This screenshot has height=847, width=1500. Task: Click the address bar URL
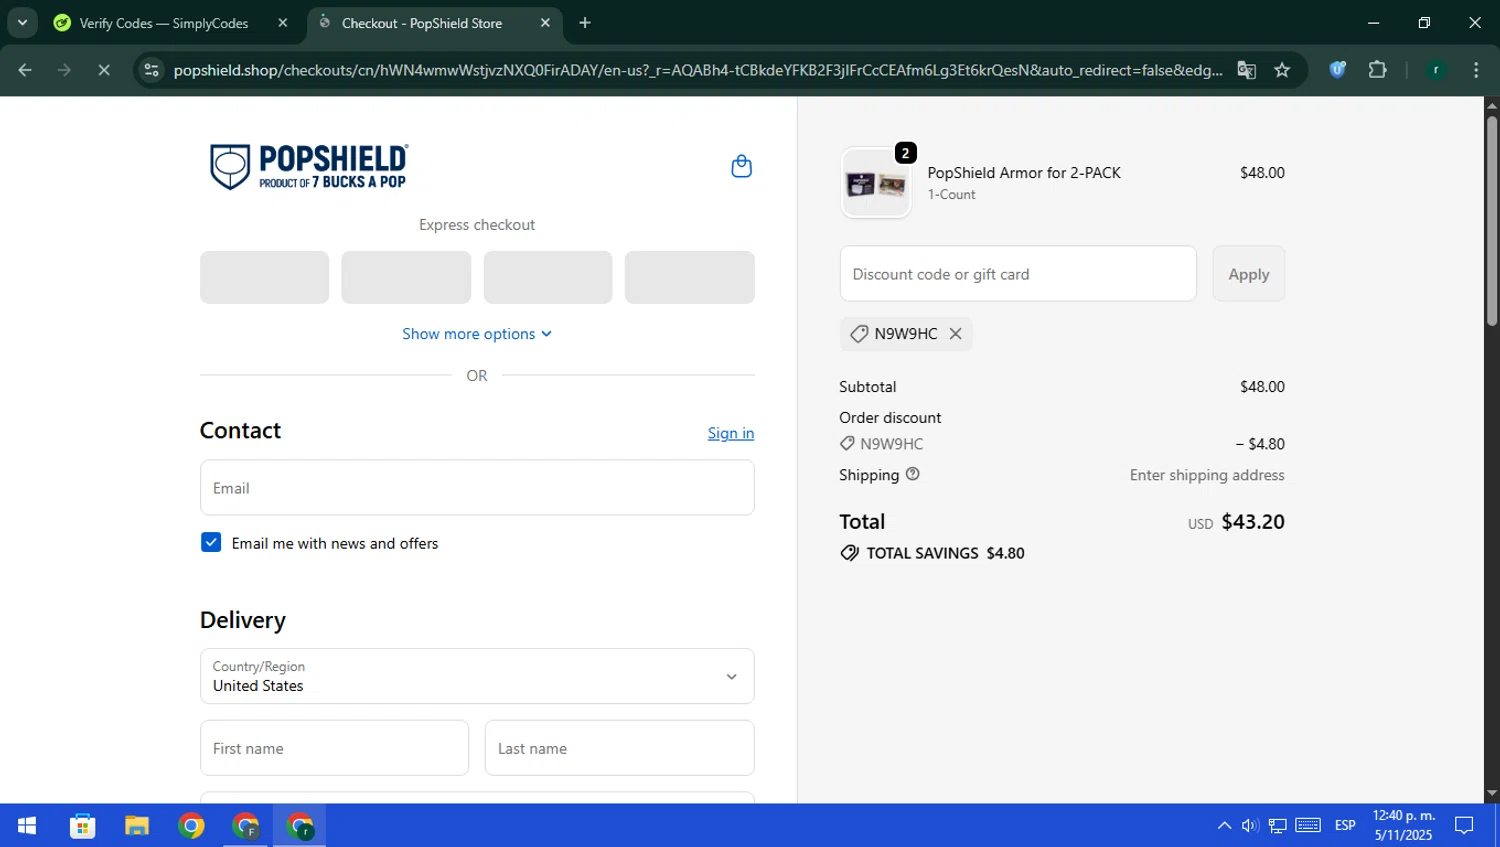697,70
